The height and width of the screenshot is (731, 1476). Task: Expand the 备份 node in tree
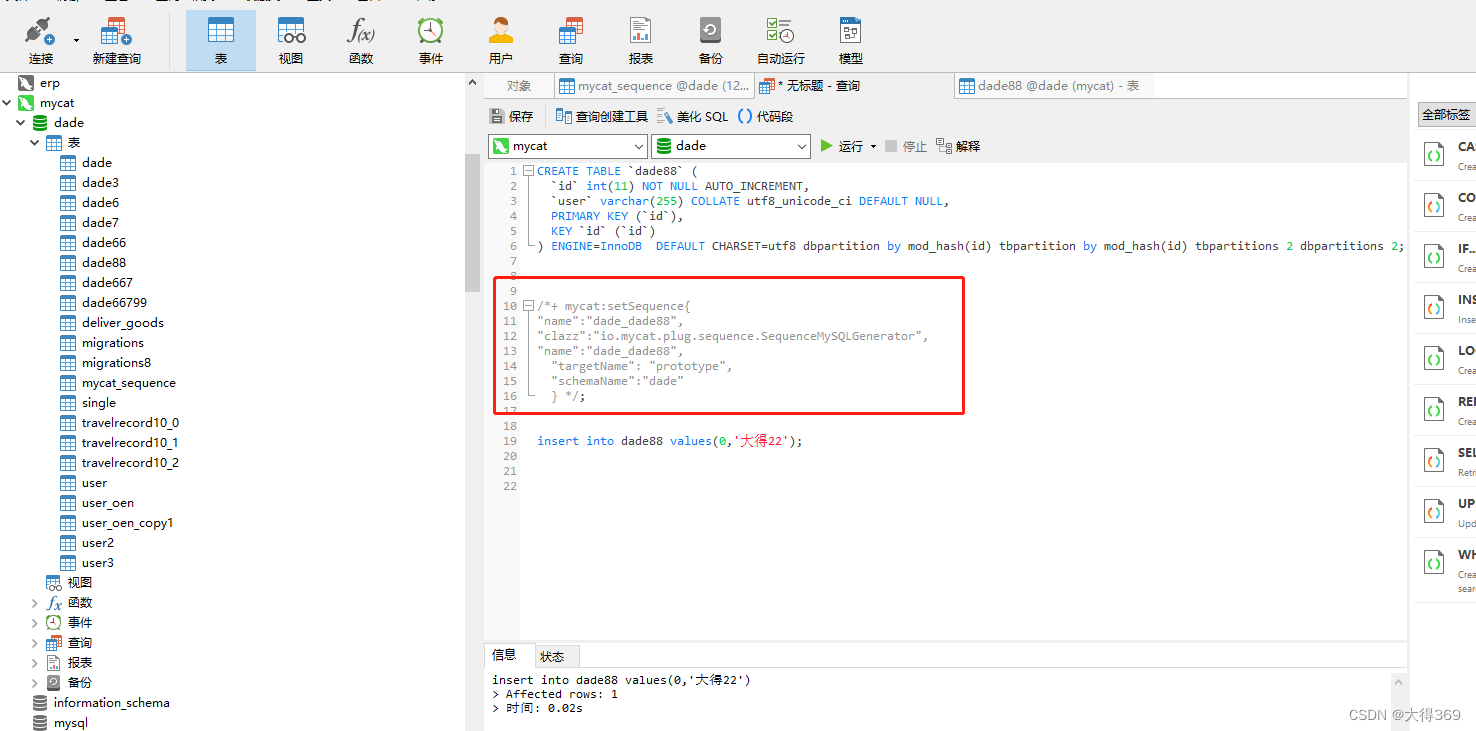[35, 683]
